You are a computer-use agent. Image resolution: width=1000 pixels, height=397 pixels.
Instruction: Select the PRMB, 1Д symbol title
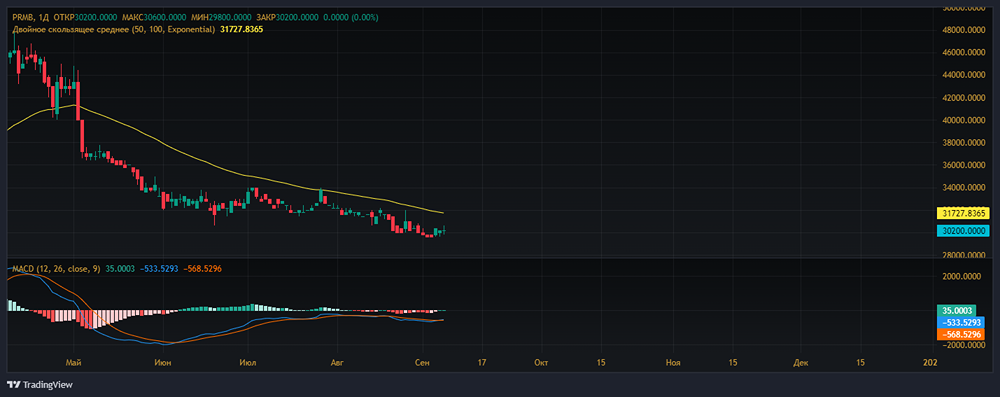click(31, 18)
